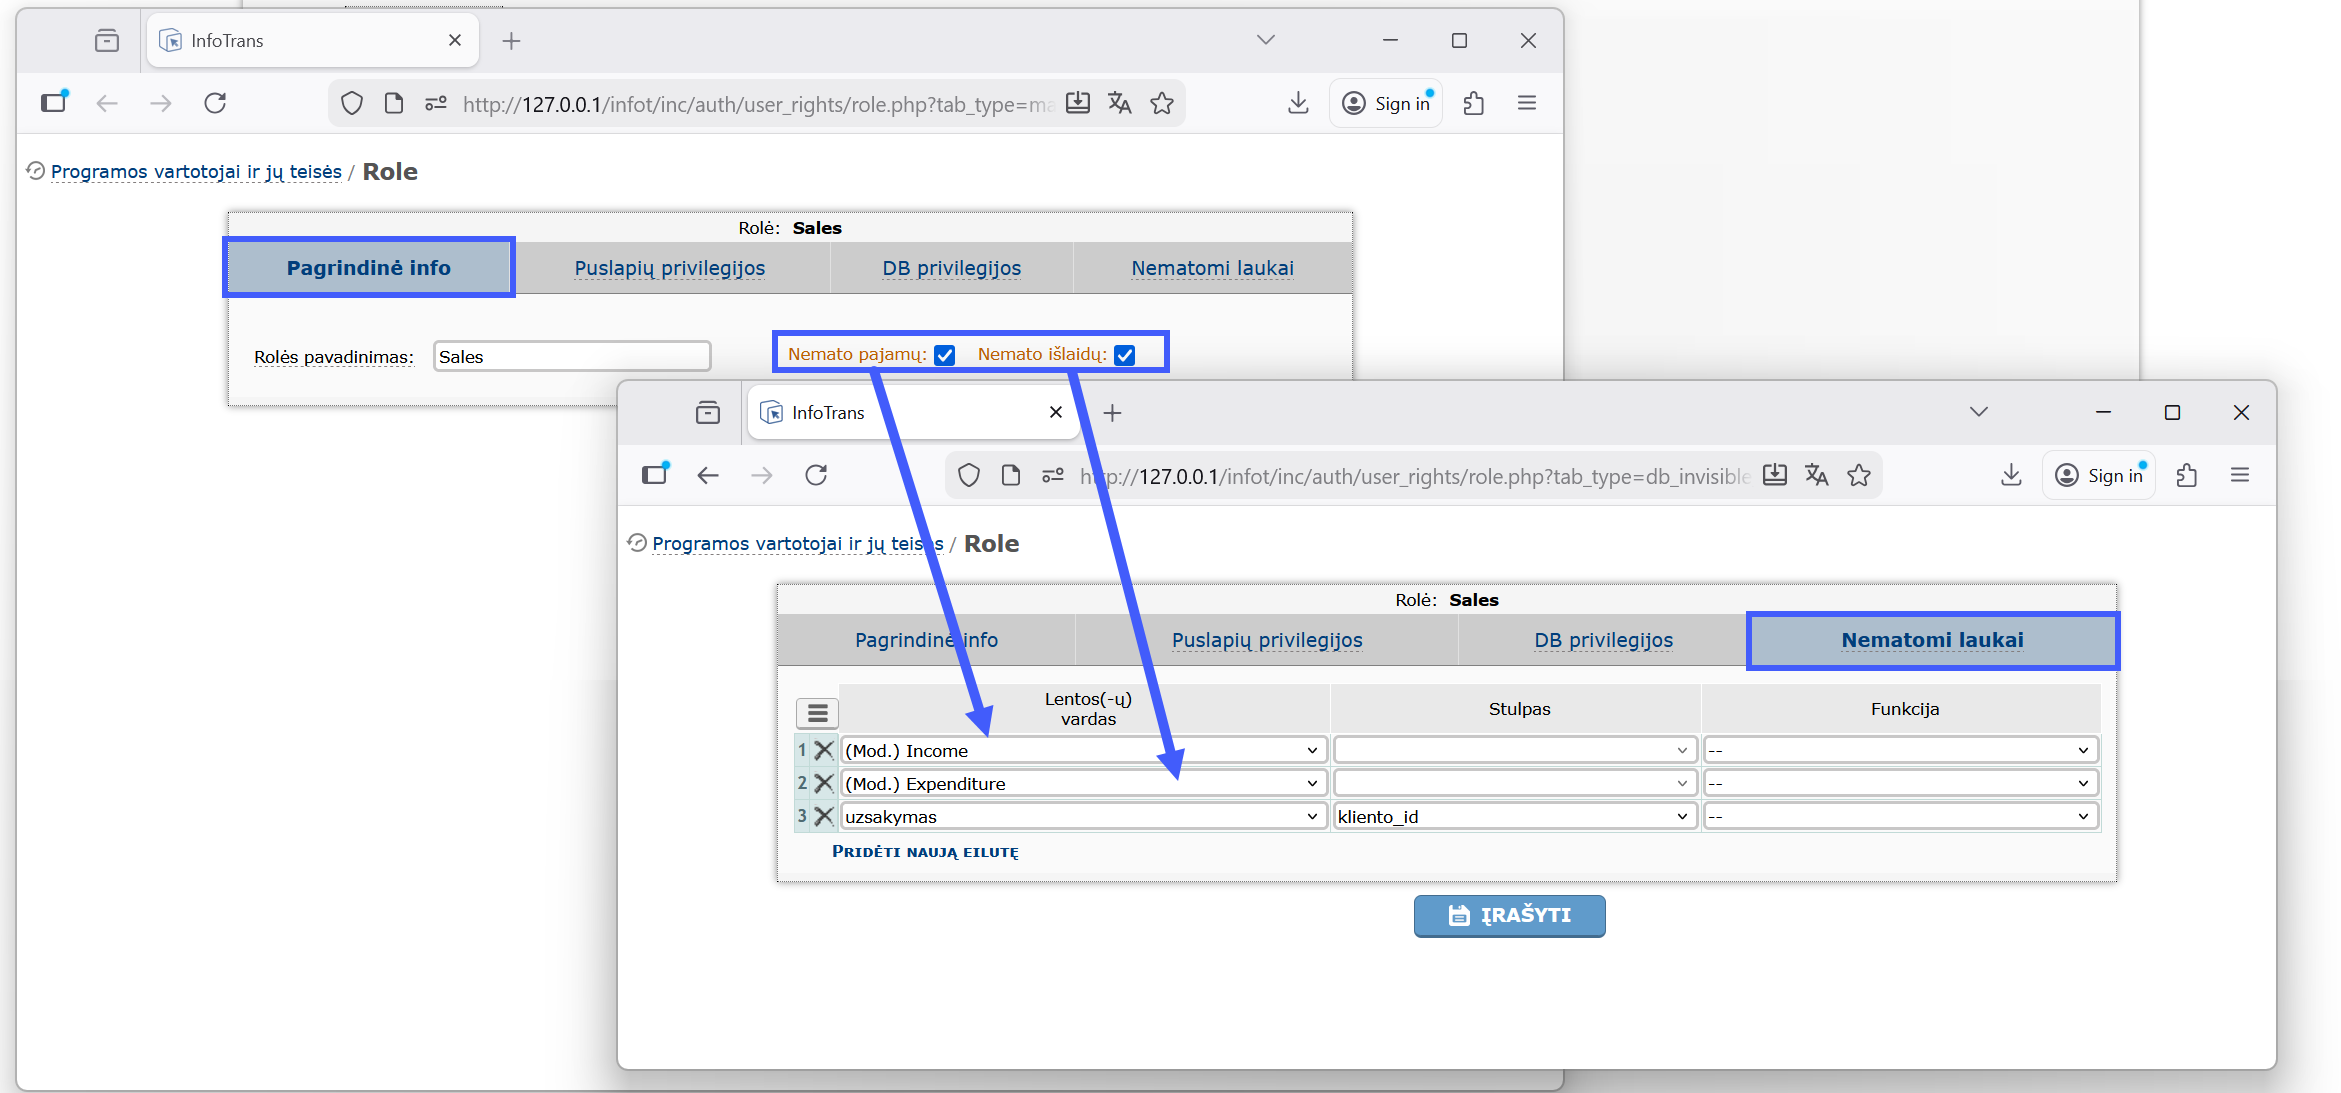Go back in the front browser window
Screen dimensions: 2341x1093
pos(708,475)
